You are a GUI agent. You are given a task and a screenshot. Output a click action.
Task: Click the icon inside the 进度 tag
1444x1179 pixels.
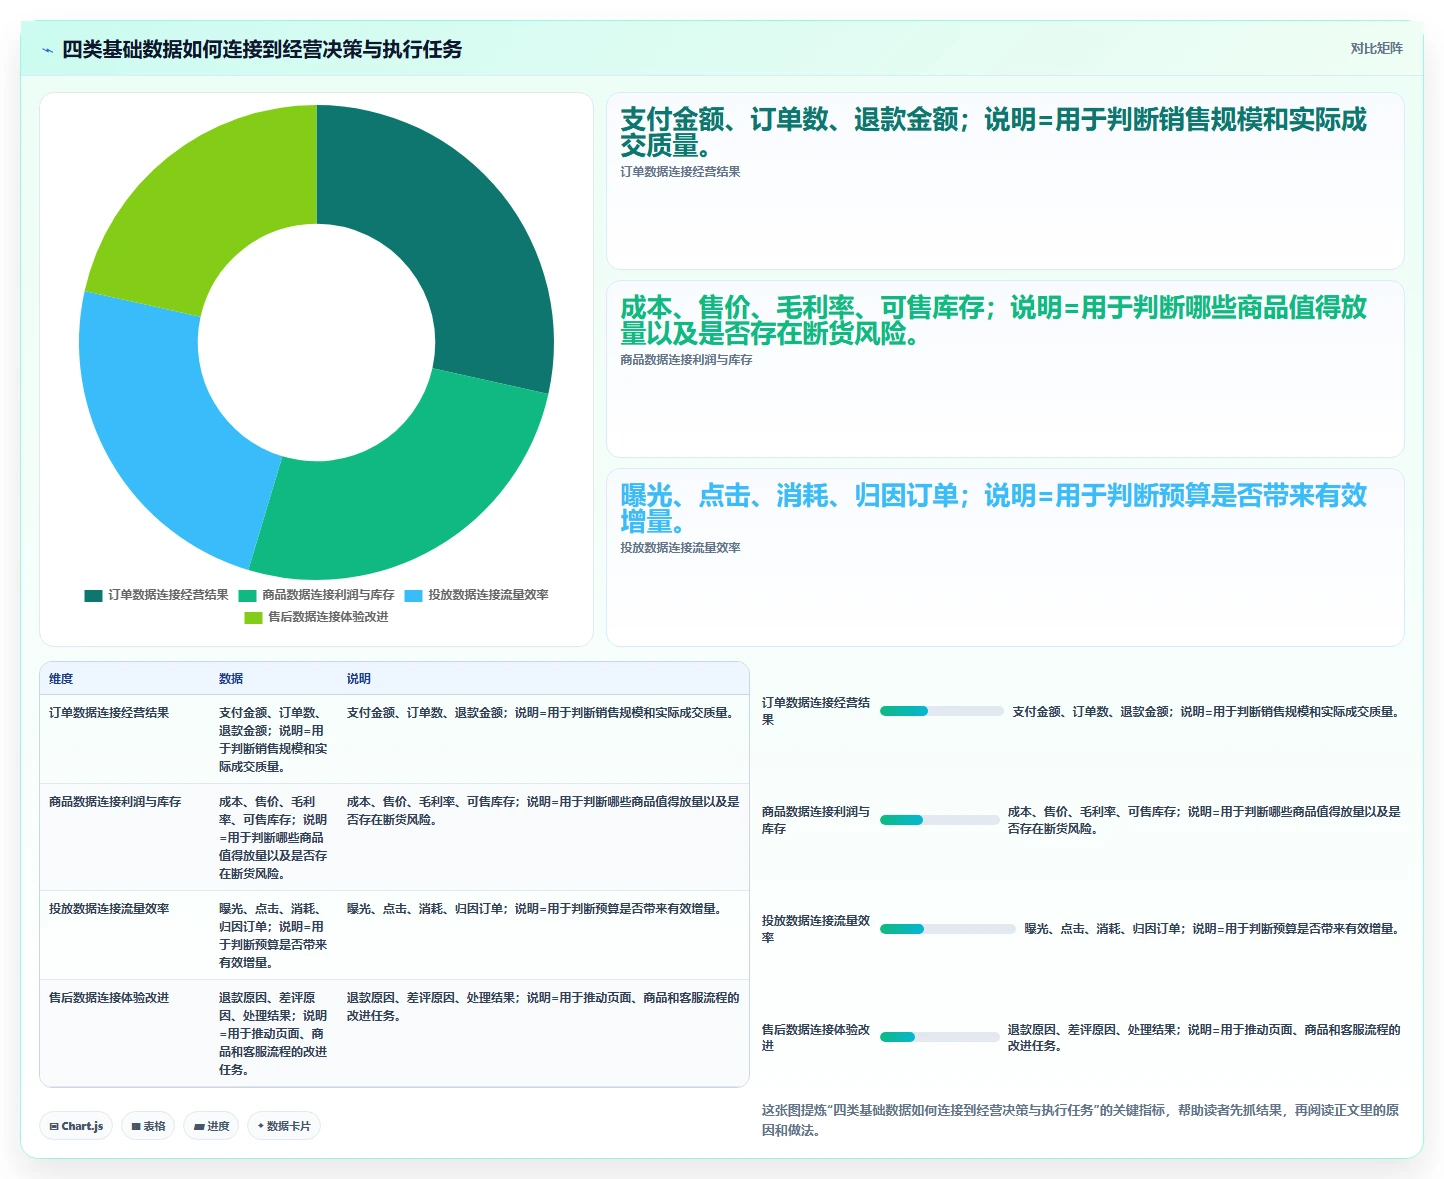(199, 1126)
